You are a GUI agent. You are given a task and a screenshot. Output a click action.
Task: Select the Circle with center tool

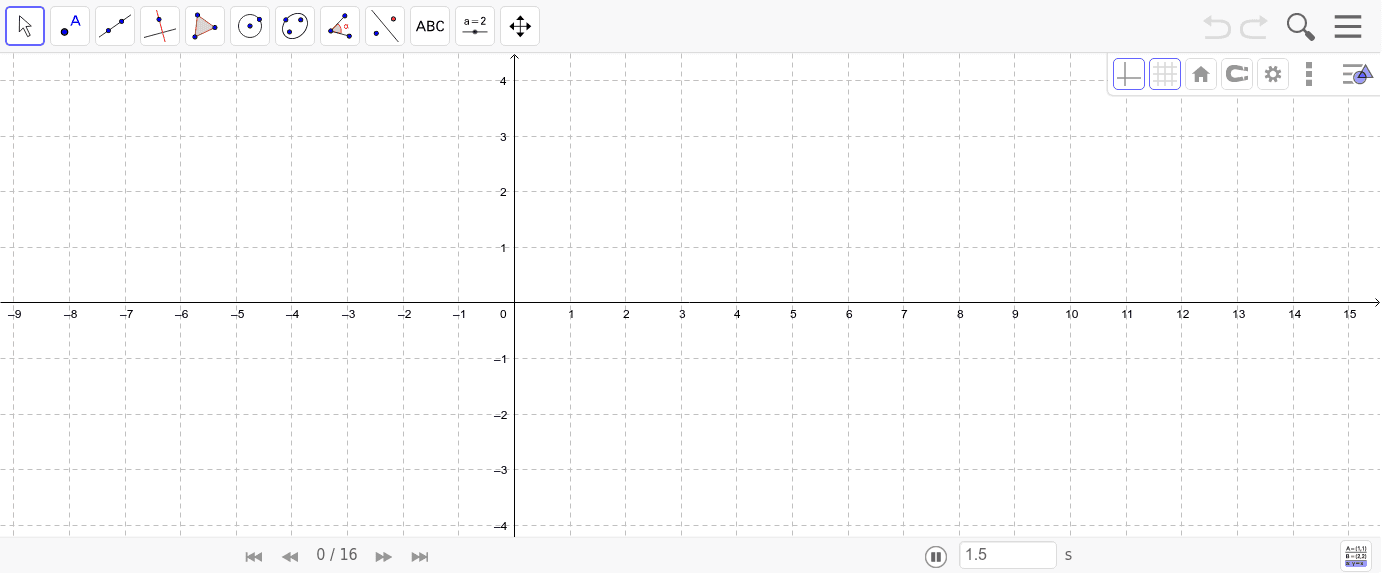click(250, 26)
